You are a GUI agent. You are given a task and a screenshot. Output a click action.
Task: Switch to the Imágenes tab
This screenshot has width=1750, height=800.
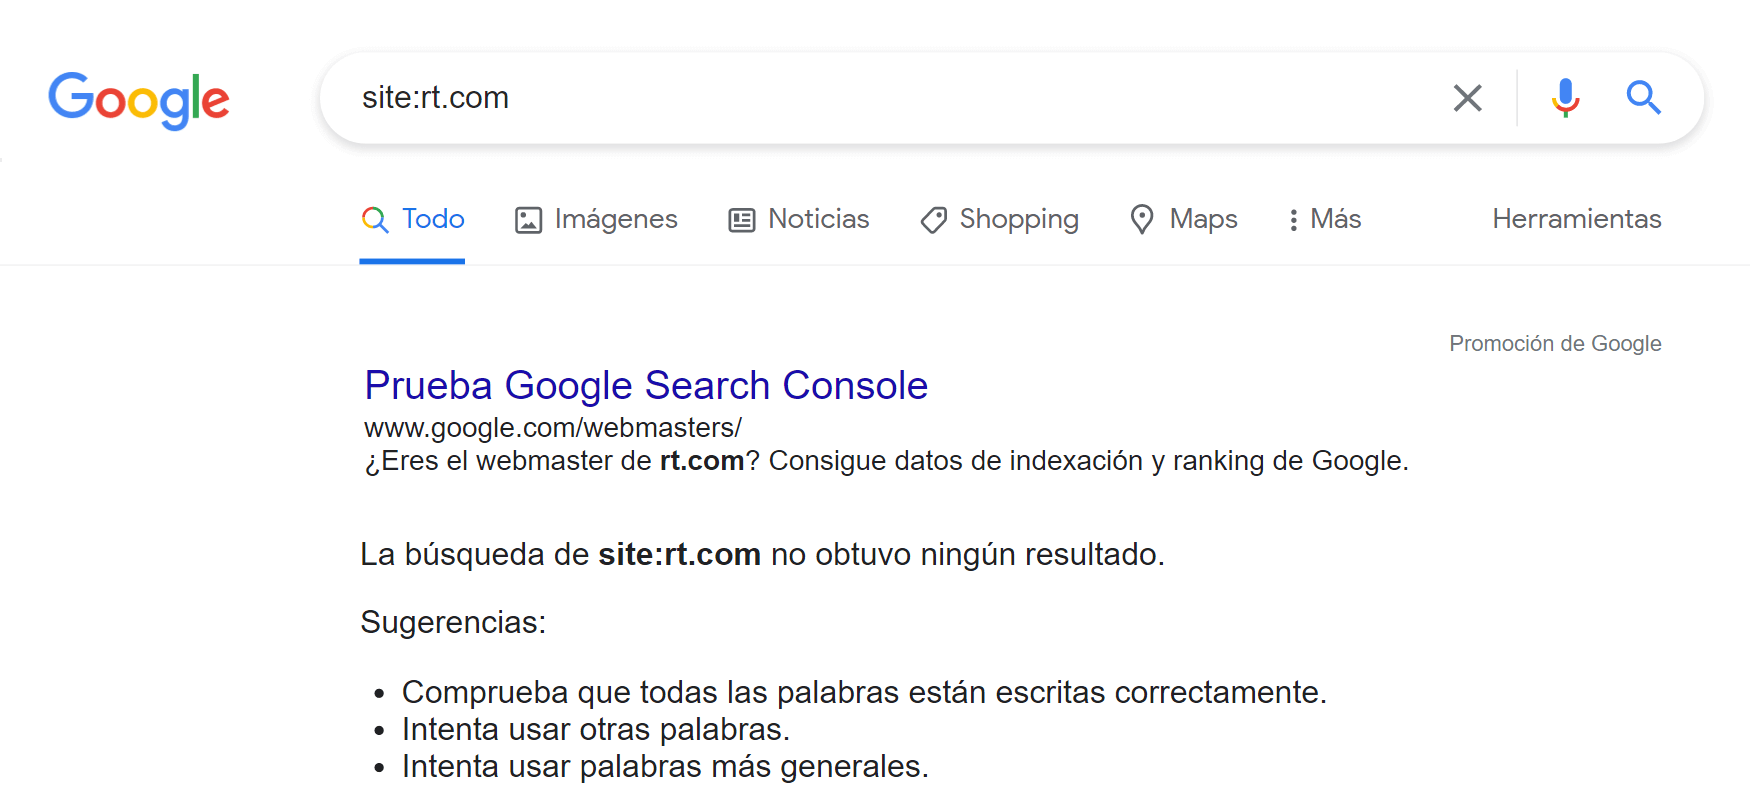click(615, 219)
